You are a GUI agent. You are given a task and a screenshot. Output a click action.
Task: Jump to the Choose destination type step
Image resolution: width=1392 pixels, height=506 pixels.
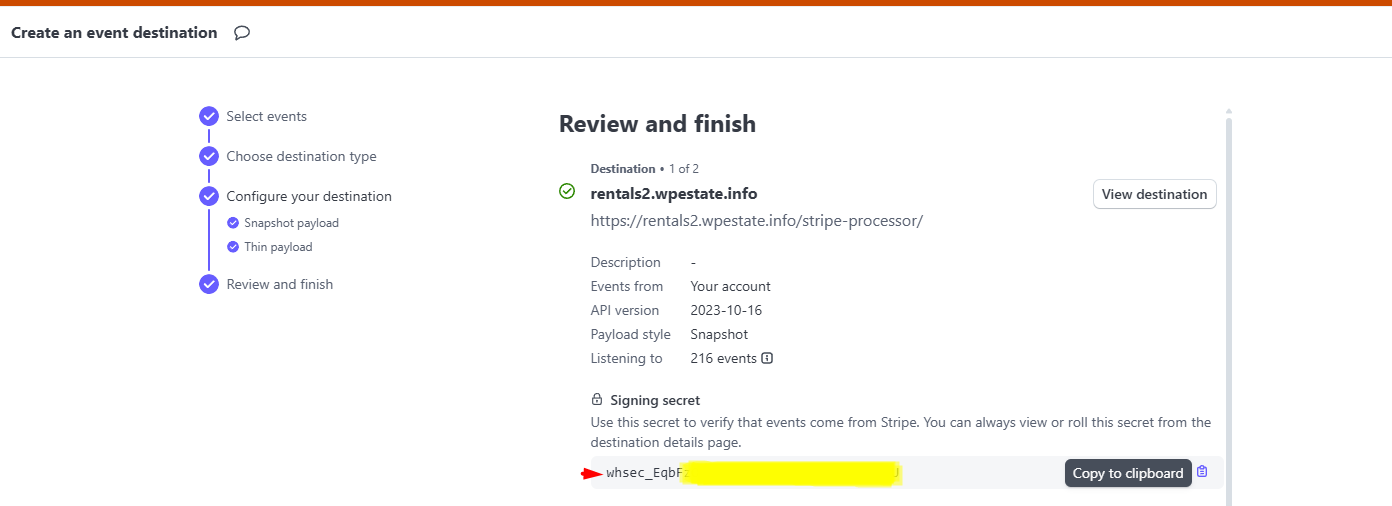[x=301, y=156]
